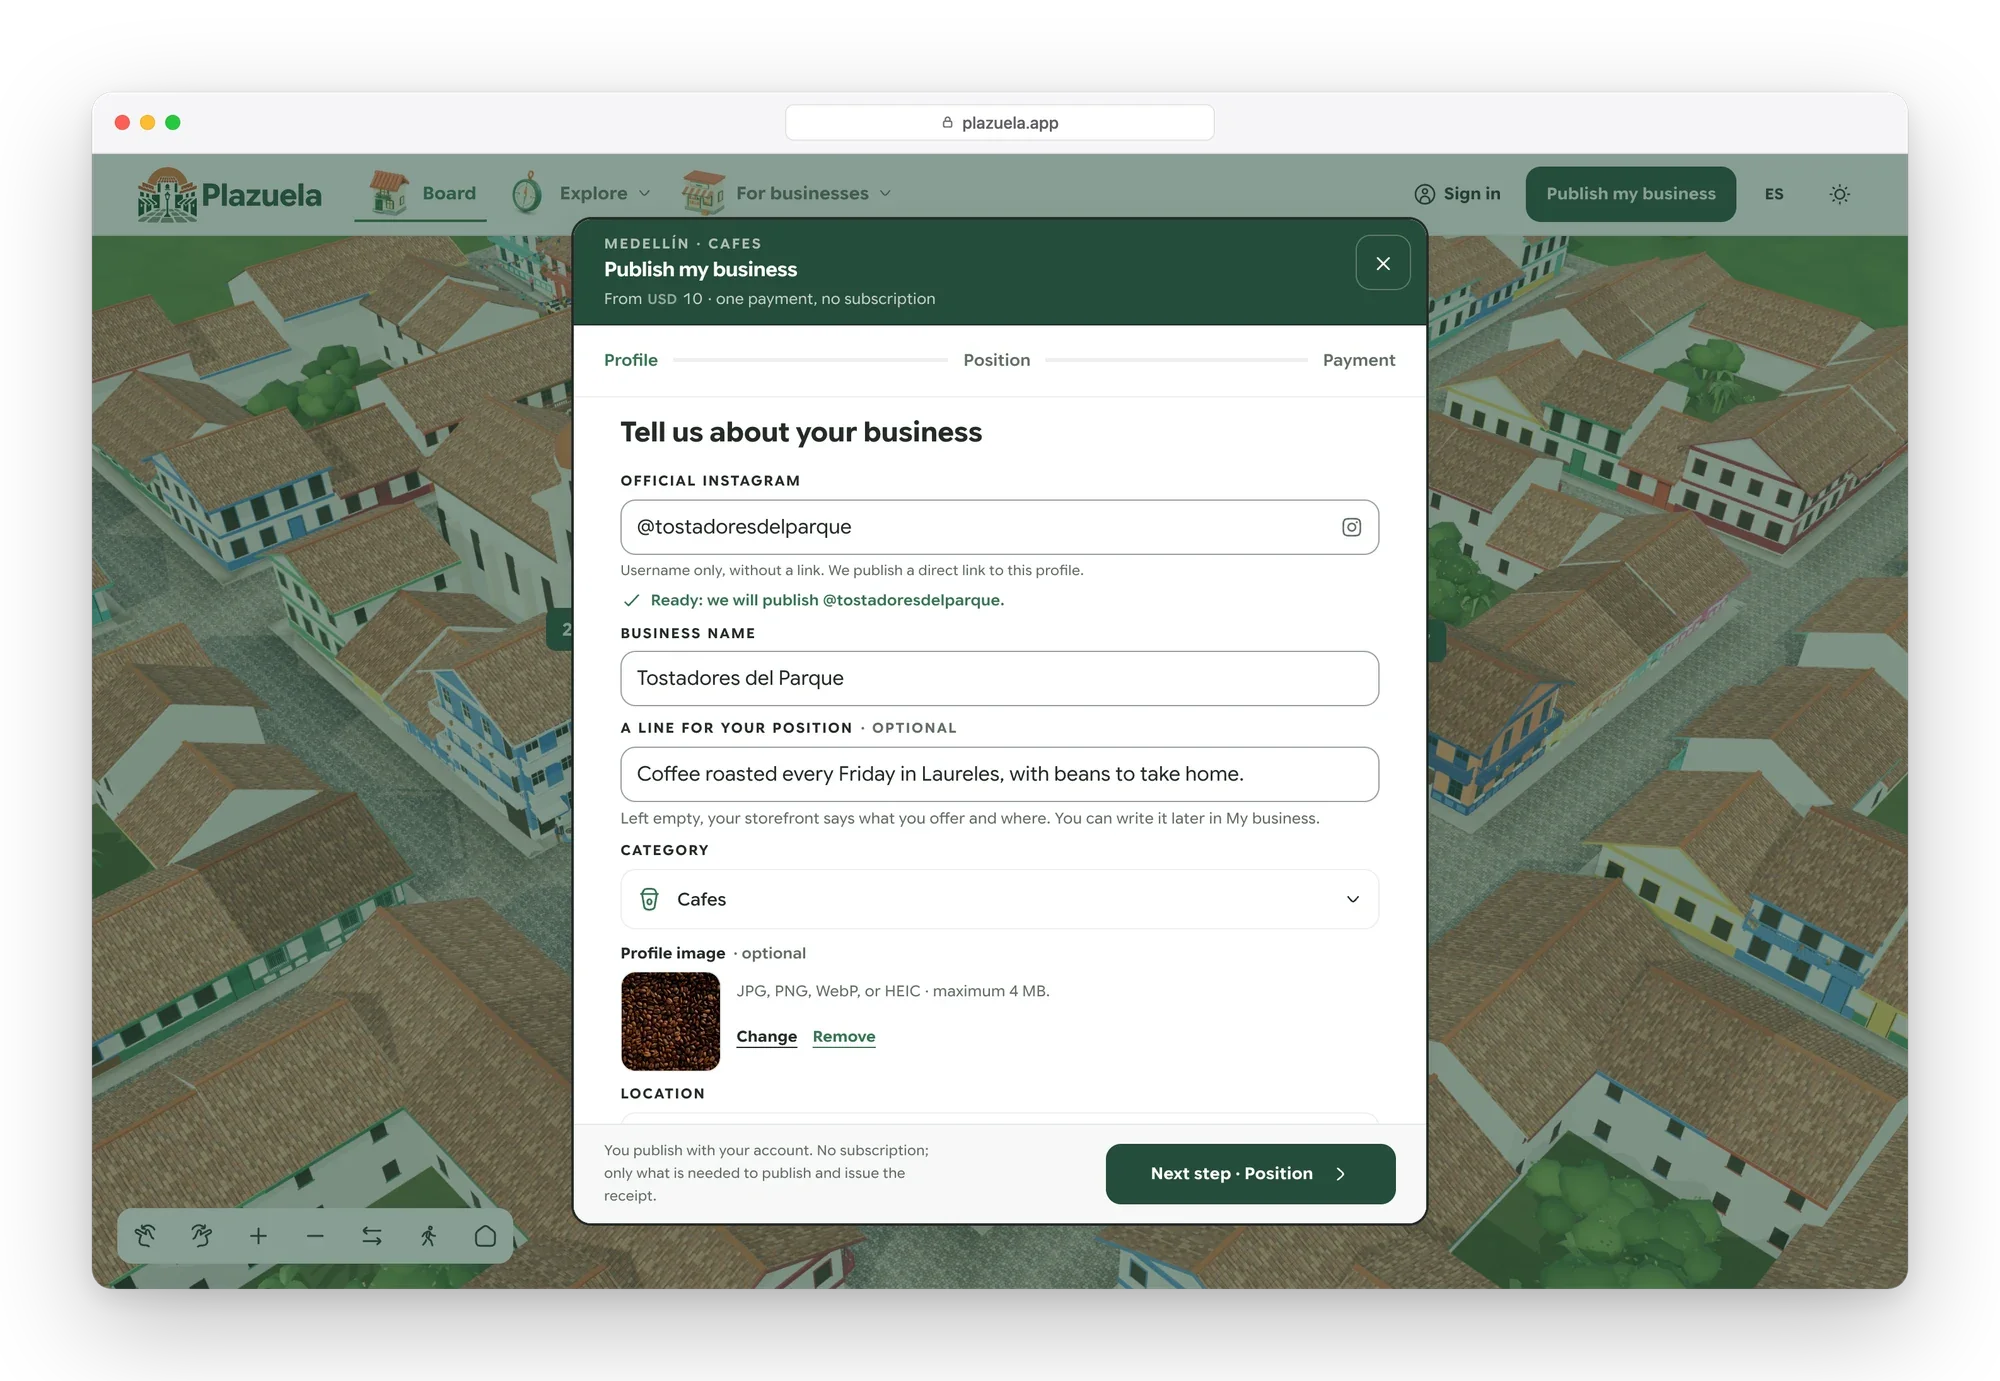
Task: Click the 'MEDELLÍN · CAFES' header label
Action: coord(682,243)
